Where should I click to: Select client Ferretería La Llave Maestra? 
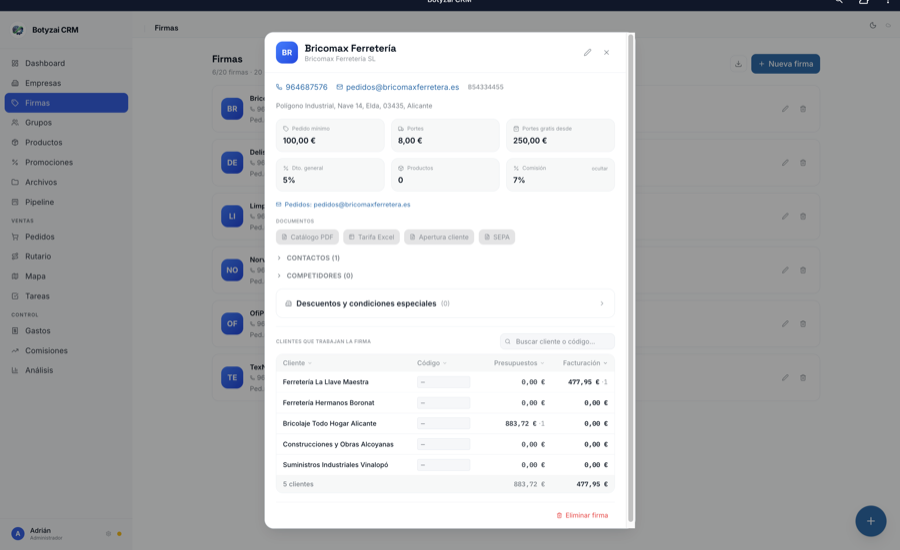325,382
